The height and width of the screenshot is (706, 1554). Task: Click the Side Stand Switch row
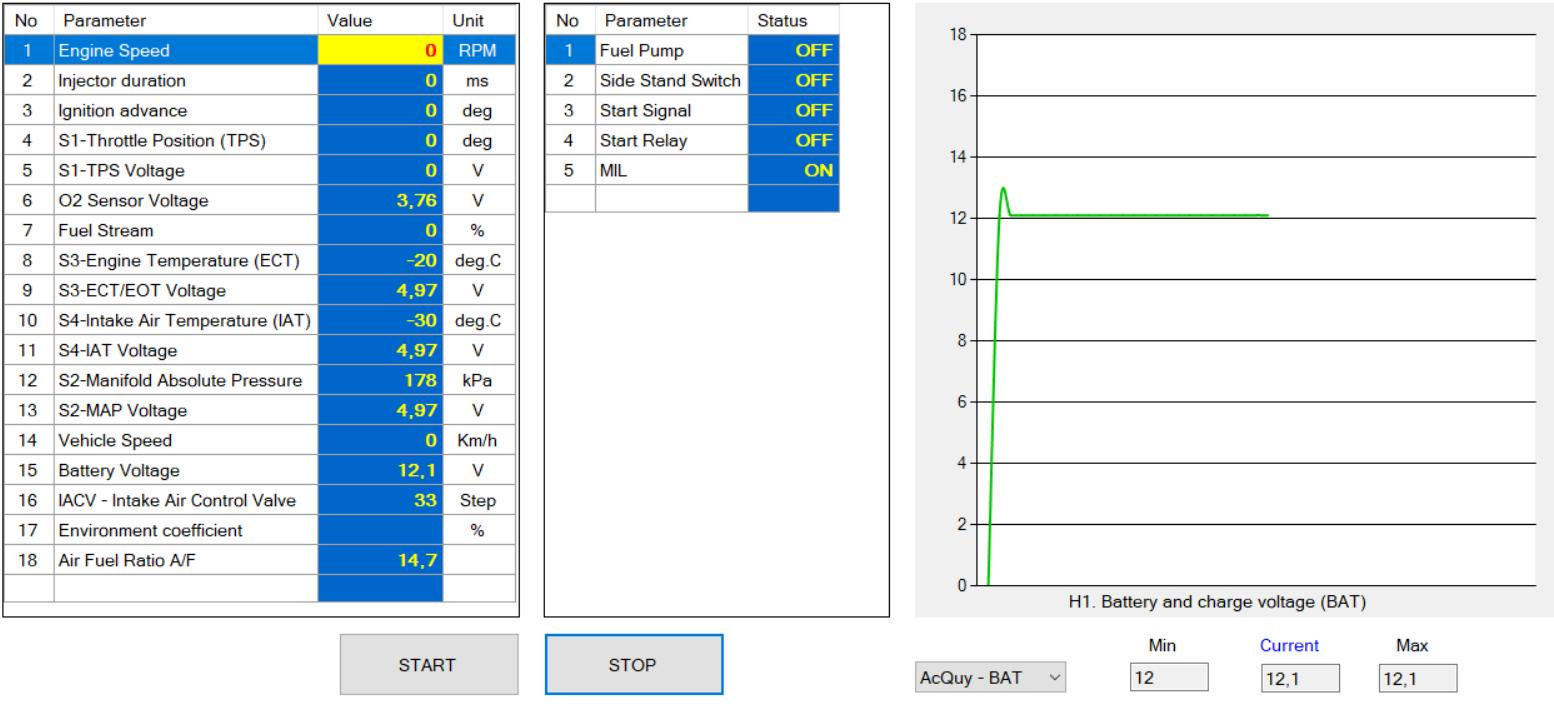670,81
